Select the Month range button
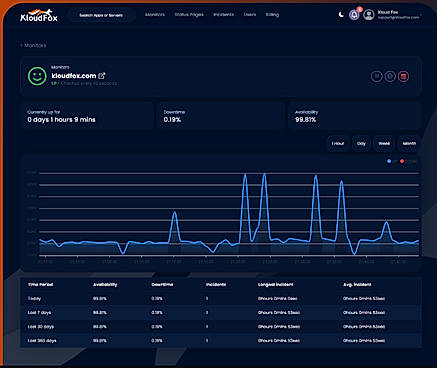Image resolution: width=437 pixels, height=368 pixels. [409, 143]
